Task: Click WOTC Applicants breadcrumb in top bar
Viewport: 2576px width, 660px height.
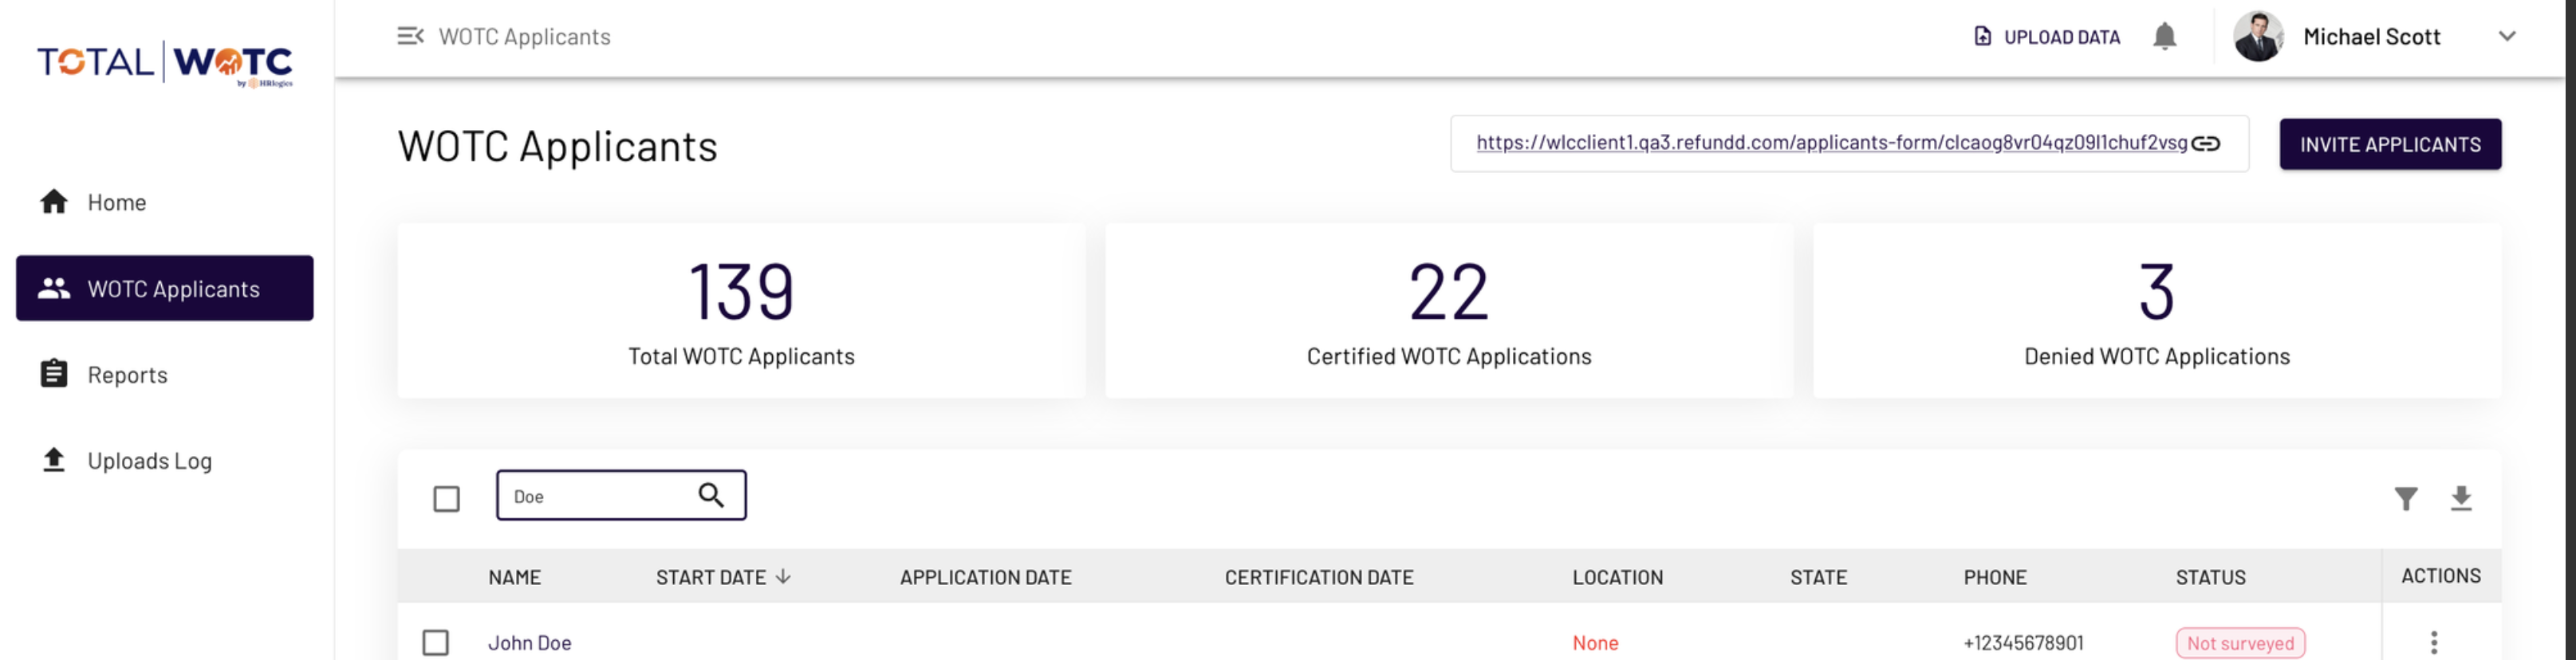Action: (x=524, y=37)
